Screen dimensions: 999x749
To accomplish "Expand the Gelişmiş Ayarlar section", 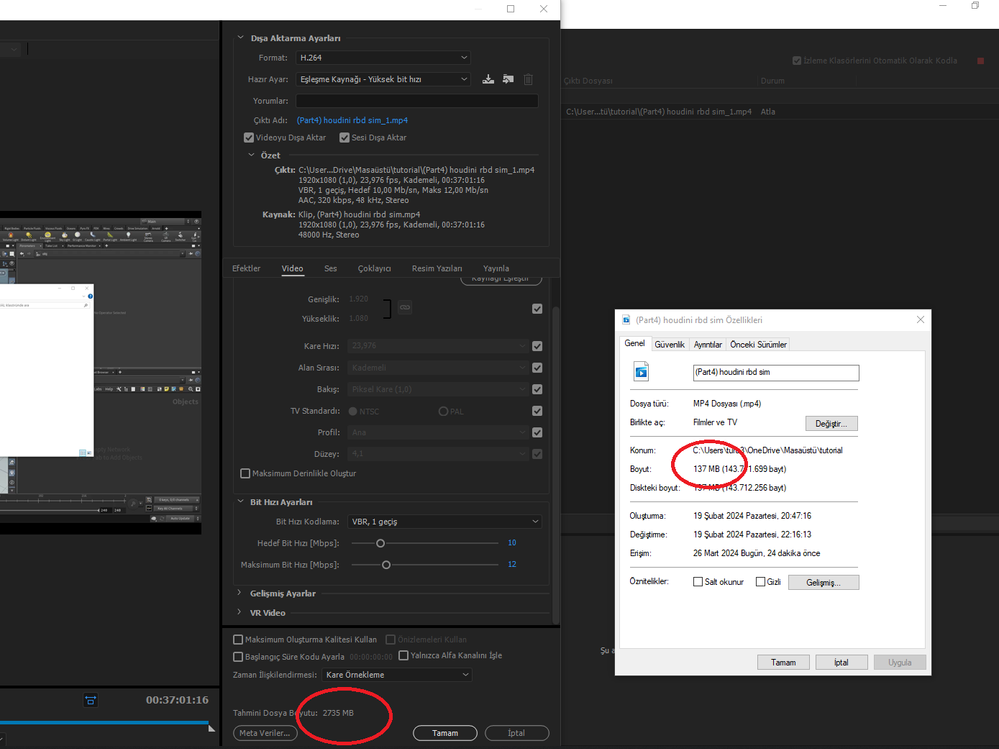I will (240, 593).
